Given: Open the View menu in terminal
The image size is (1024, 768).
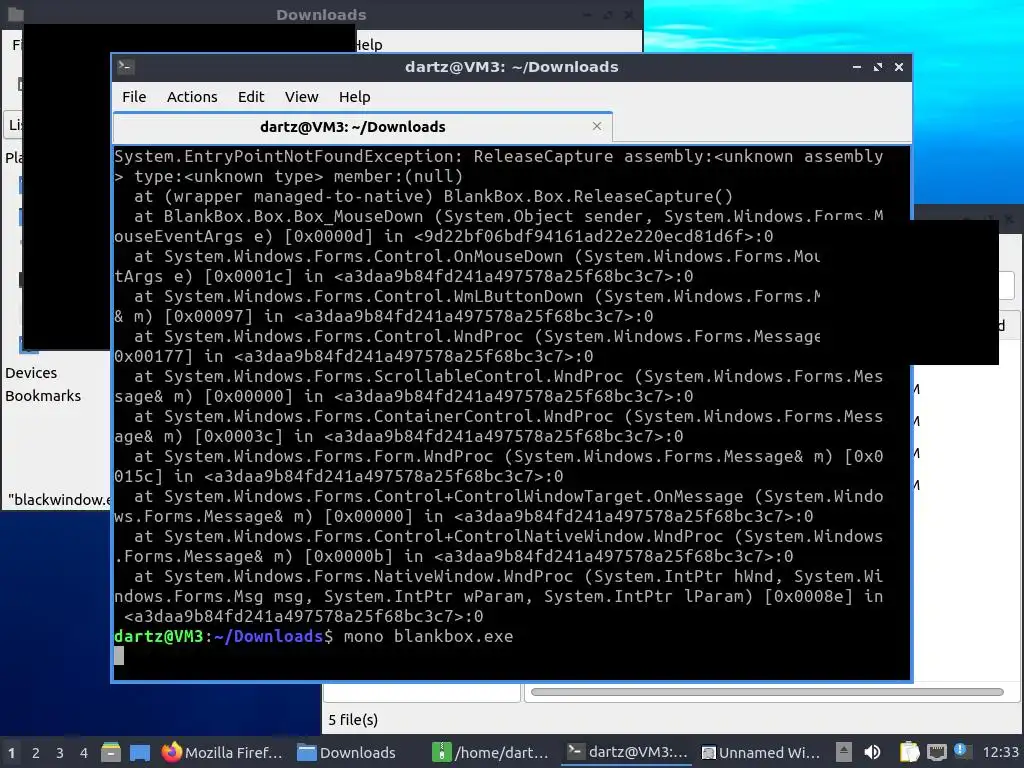Looking at the screenshot, I should (x=301, y=97).
